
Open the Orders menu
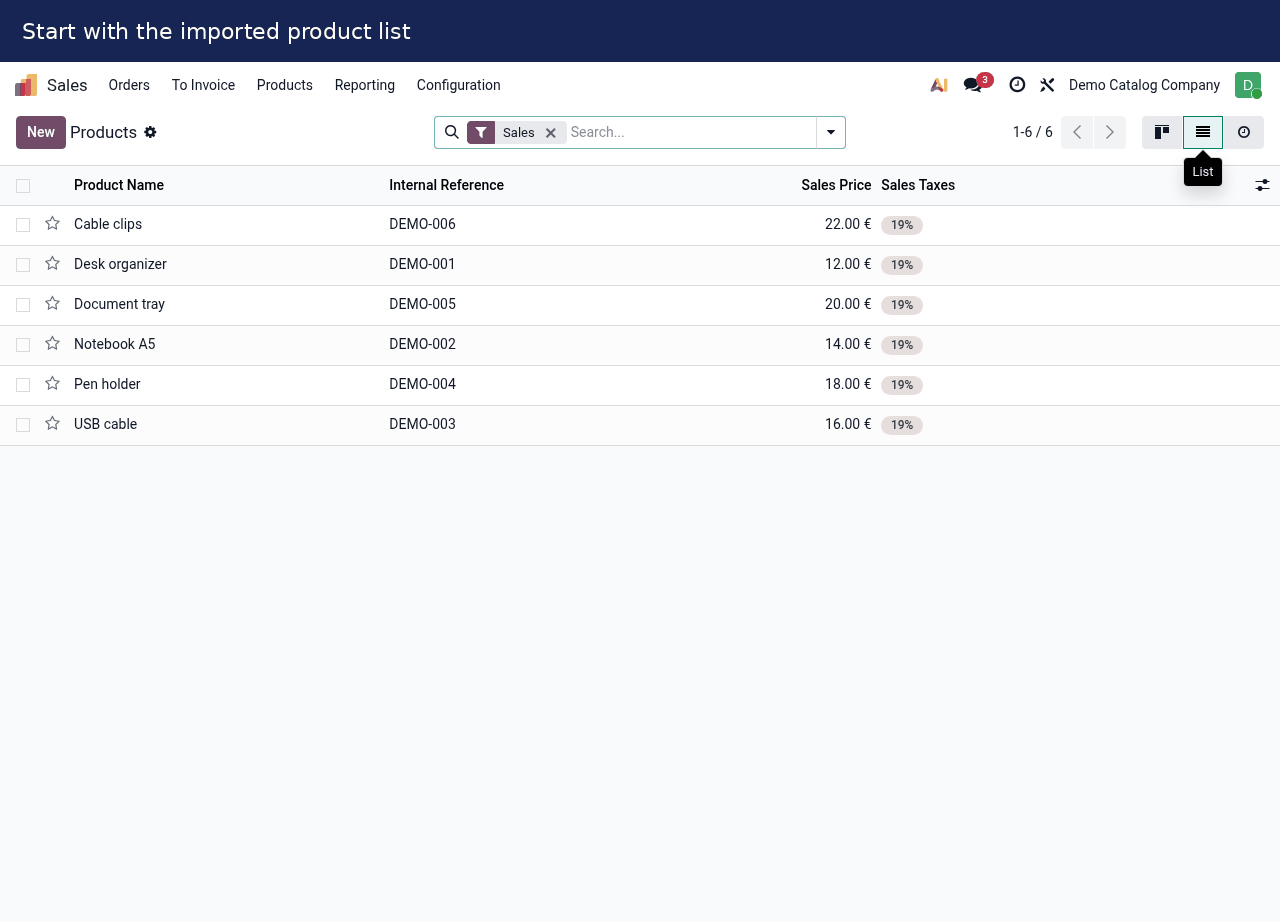click(129, 85)
